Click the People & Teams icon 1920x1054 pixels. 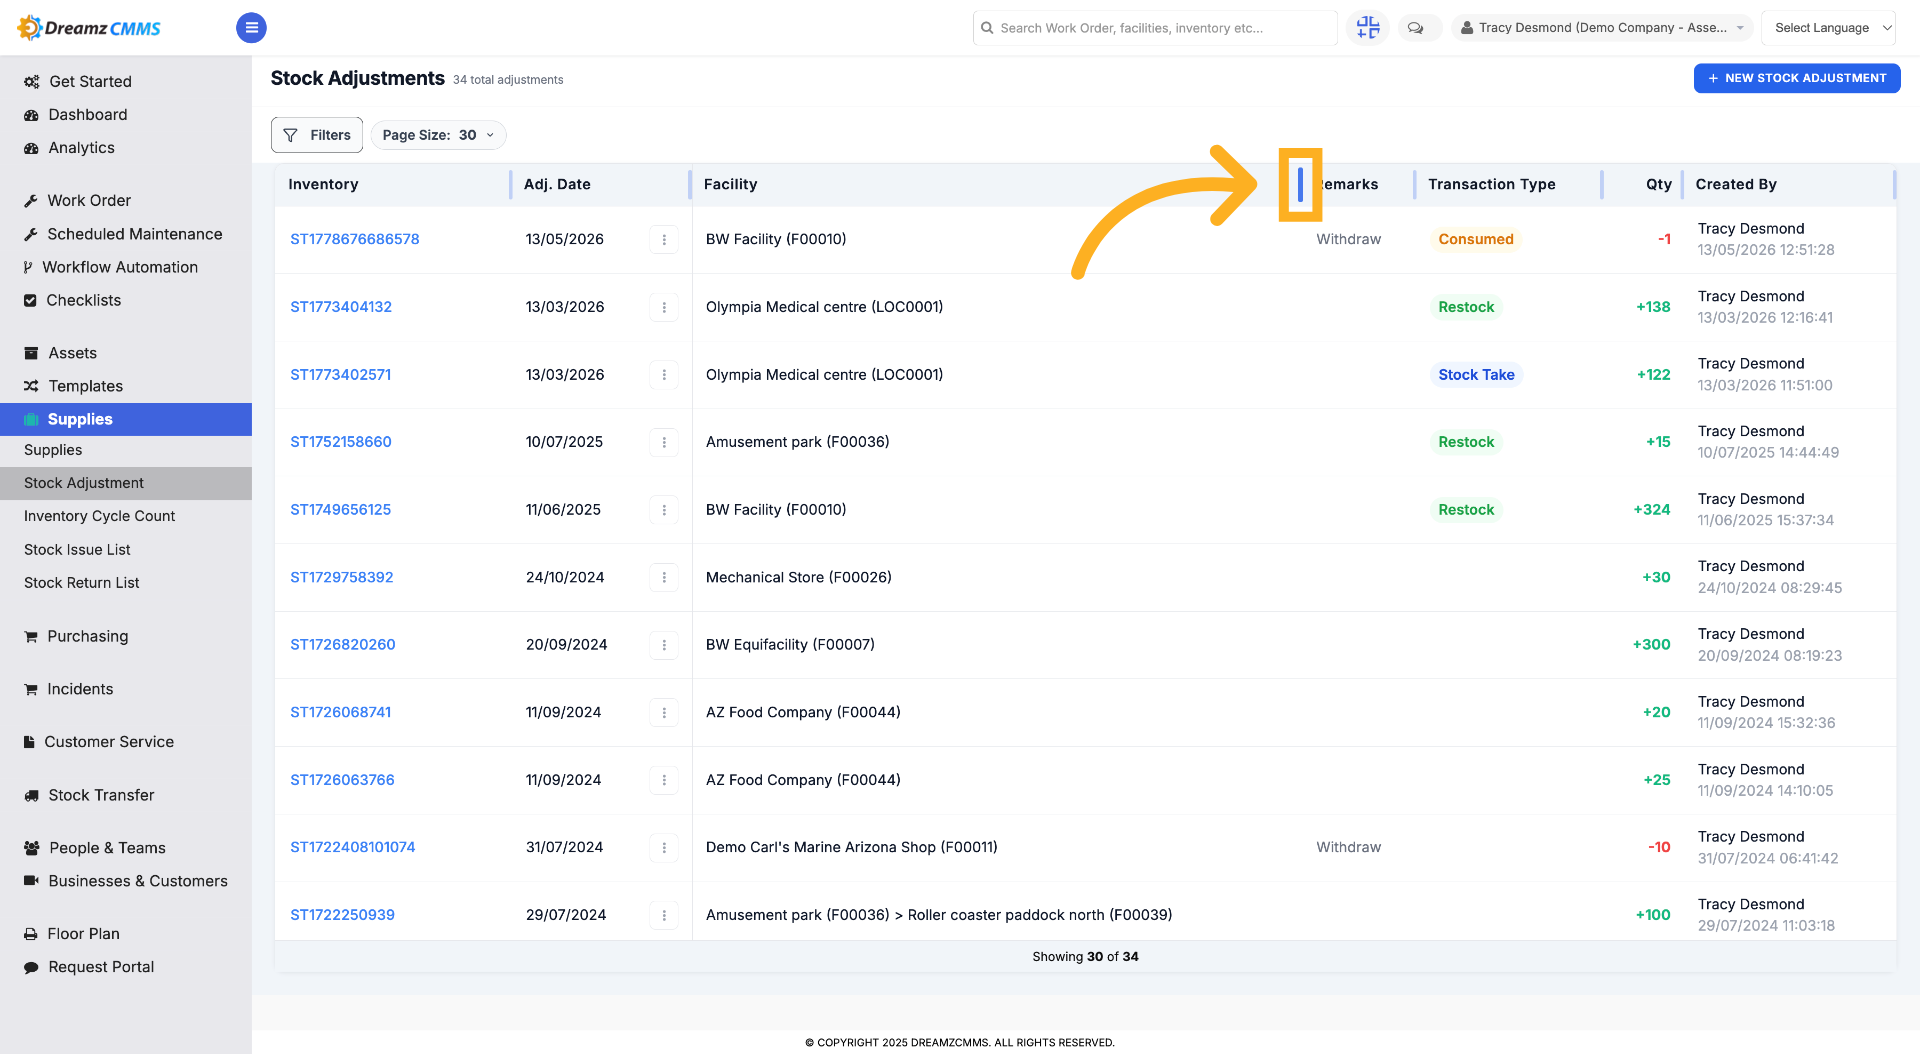point(32,848)
